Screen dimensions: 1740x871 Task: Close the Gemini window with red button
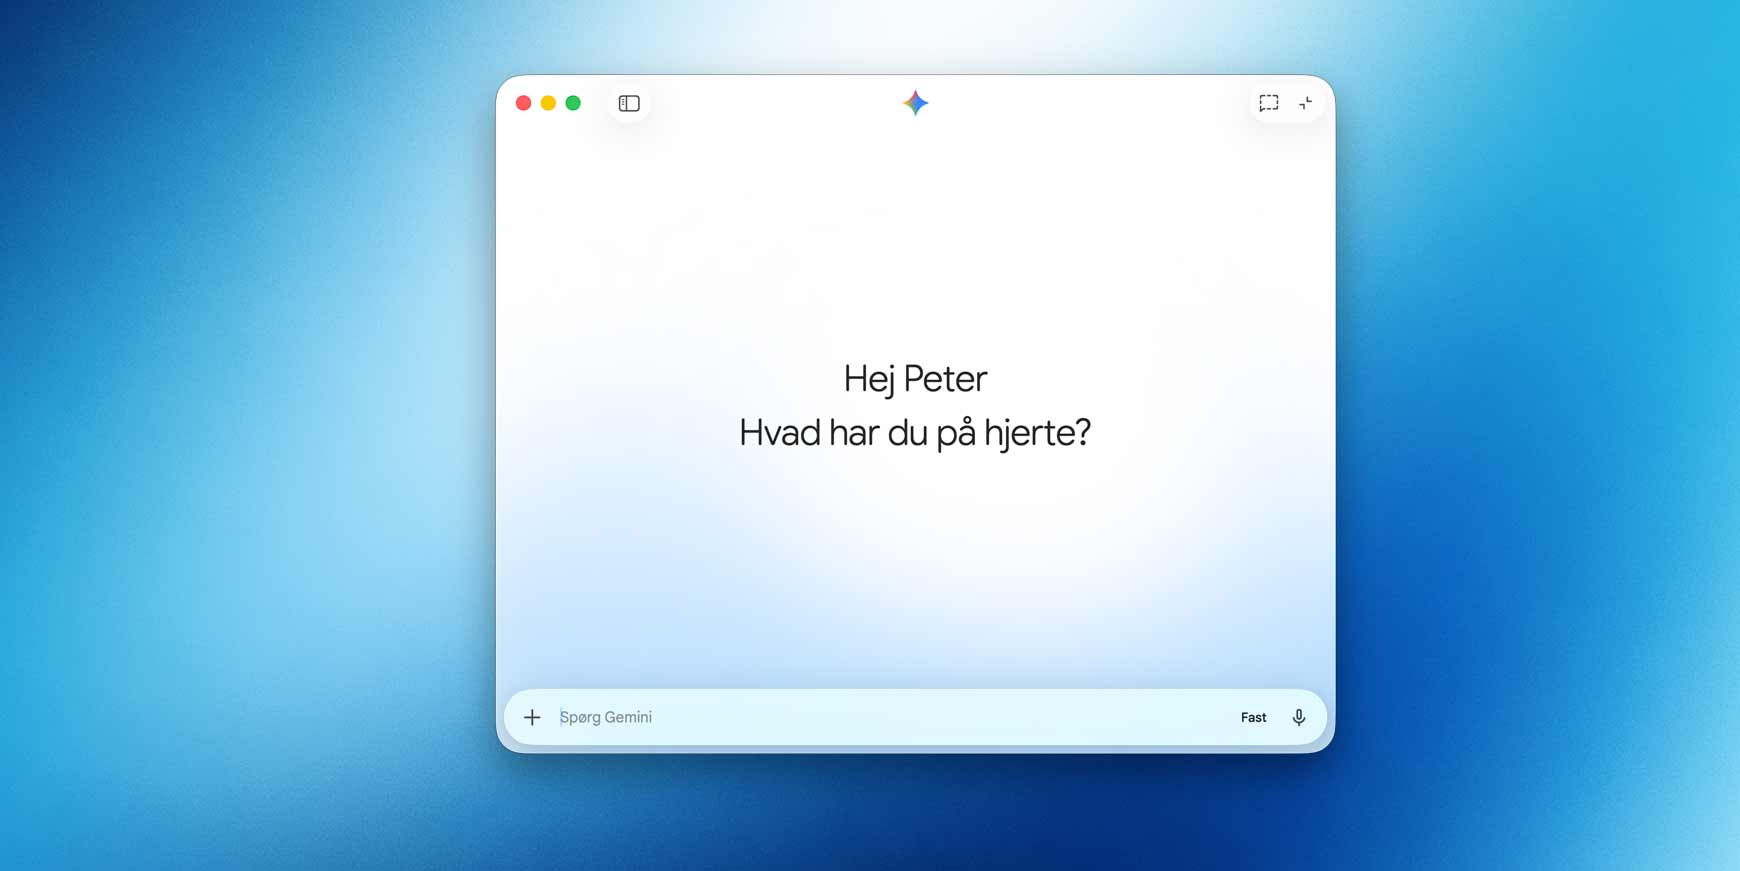pos(523,103)
